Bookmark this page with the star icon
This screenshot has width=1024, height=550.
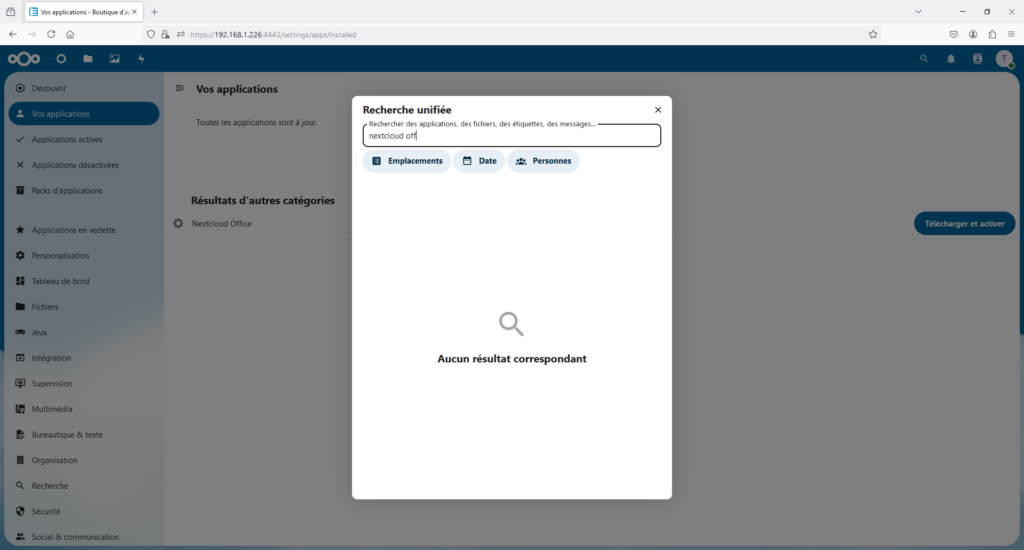click(873, 34)
